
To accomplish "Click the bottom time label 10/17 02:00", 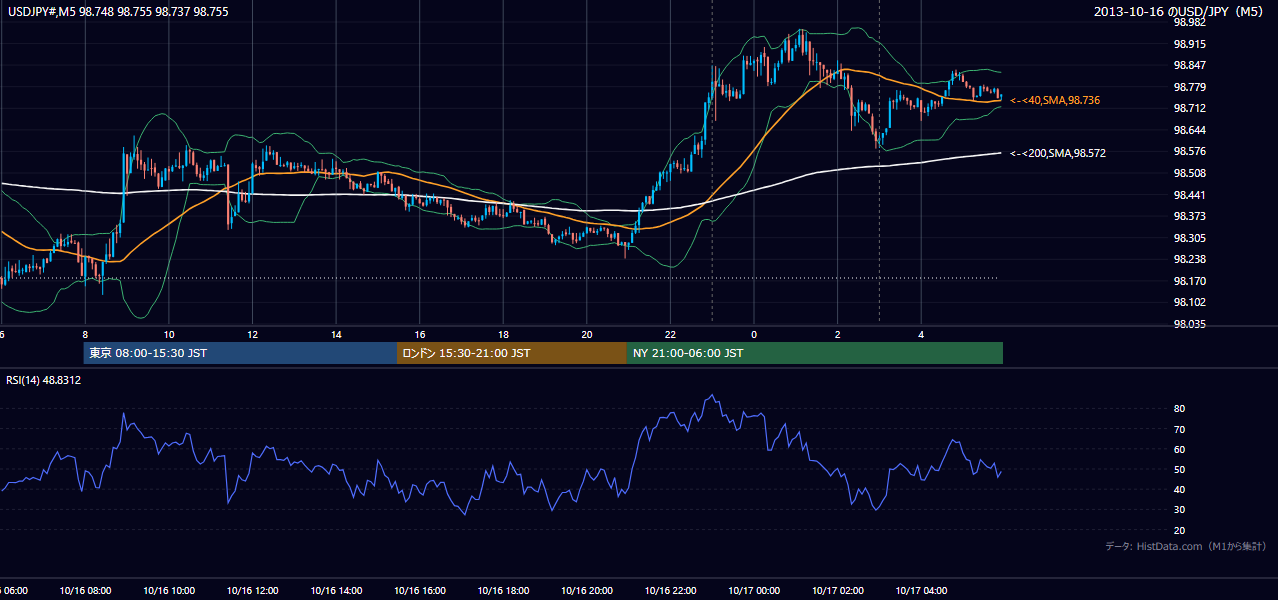I will pyautogui.click(x=838, y=590).
